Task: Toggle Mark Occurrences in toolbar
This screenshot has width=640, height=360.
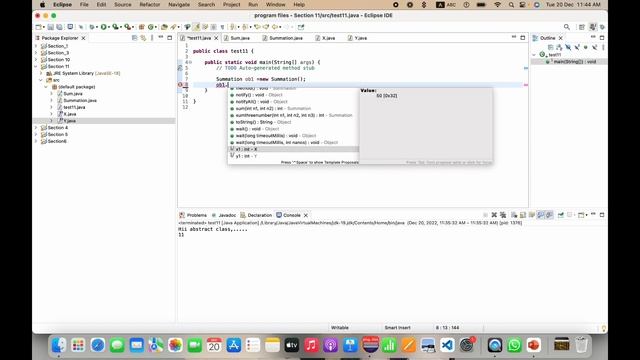Action: pyautogui.click(x=196, y=27)
